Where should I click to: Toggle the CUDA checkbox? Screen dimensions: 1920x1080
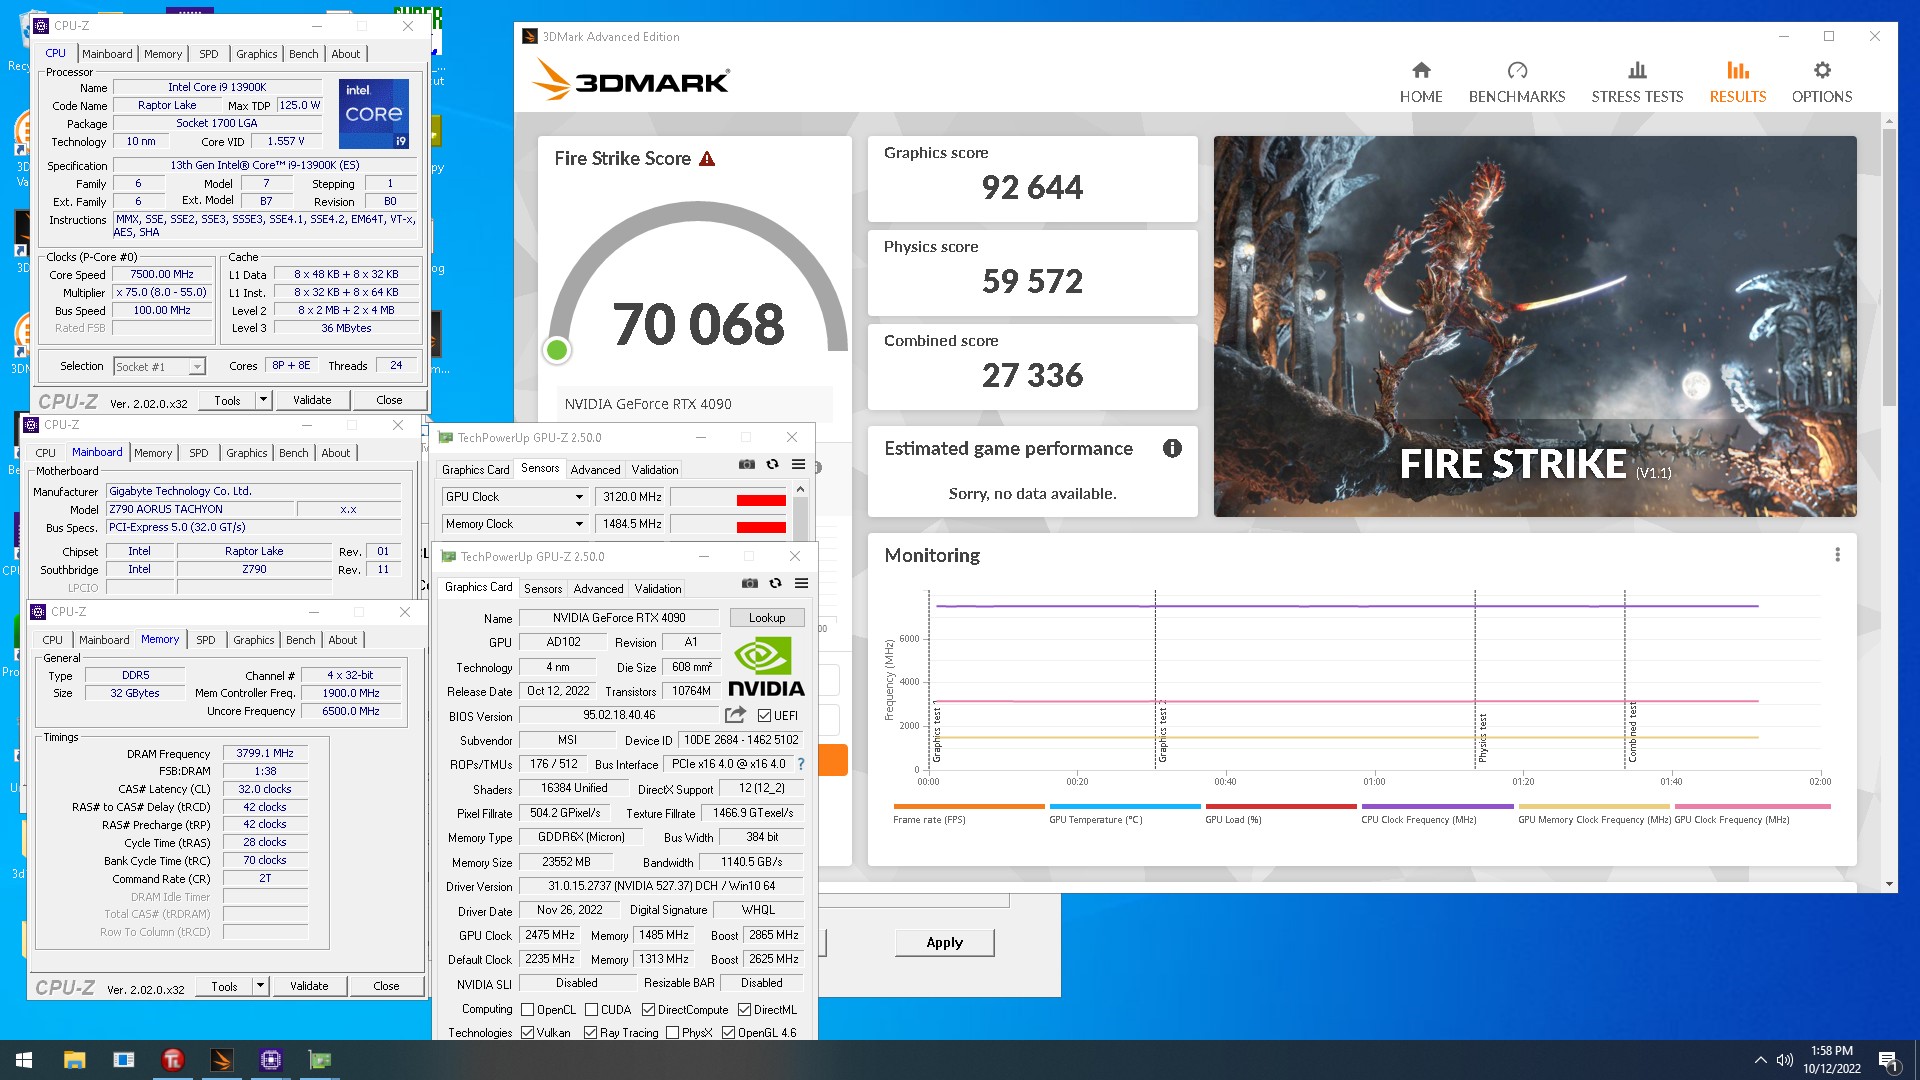point(591,1010)
